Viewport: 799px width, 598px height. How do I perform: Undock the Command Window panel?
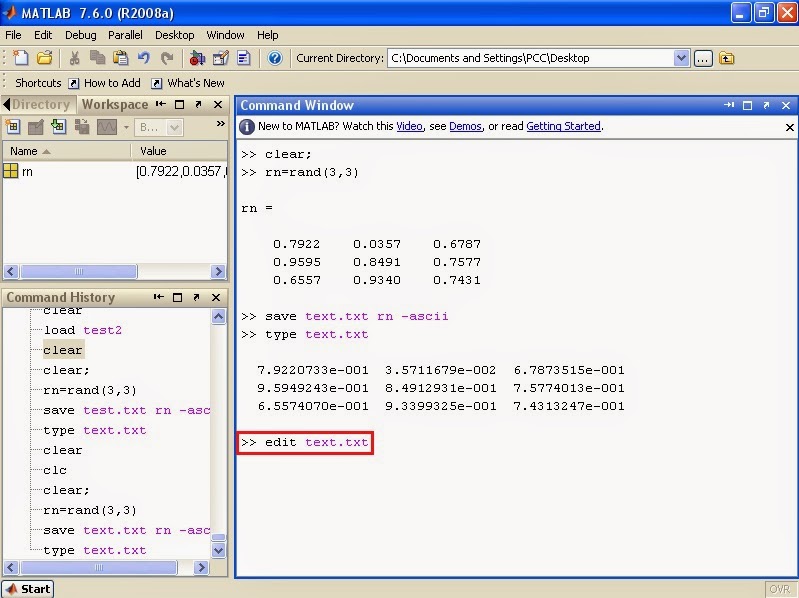pyautogui.click(x=766, y=105)
